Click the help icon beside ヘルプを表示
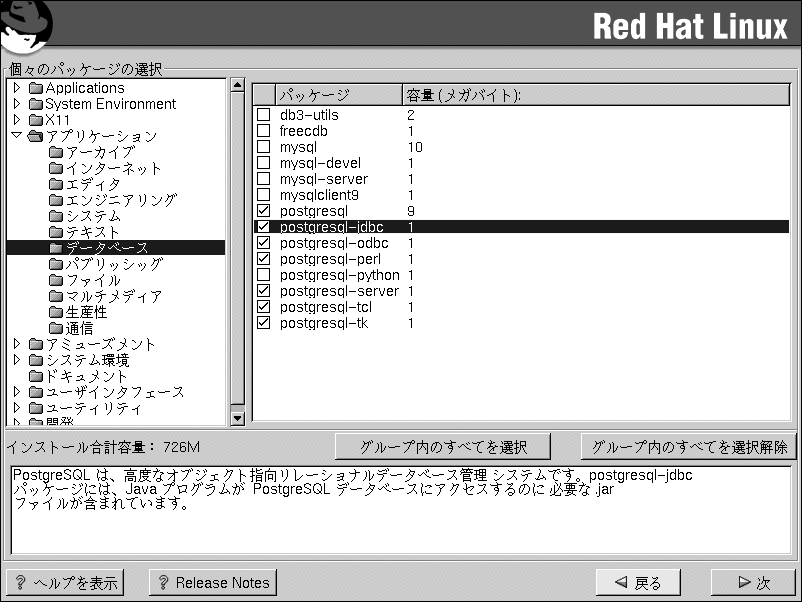 point(20,582)
